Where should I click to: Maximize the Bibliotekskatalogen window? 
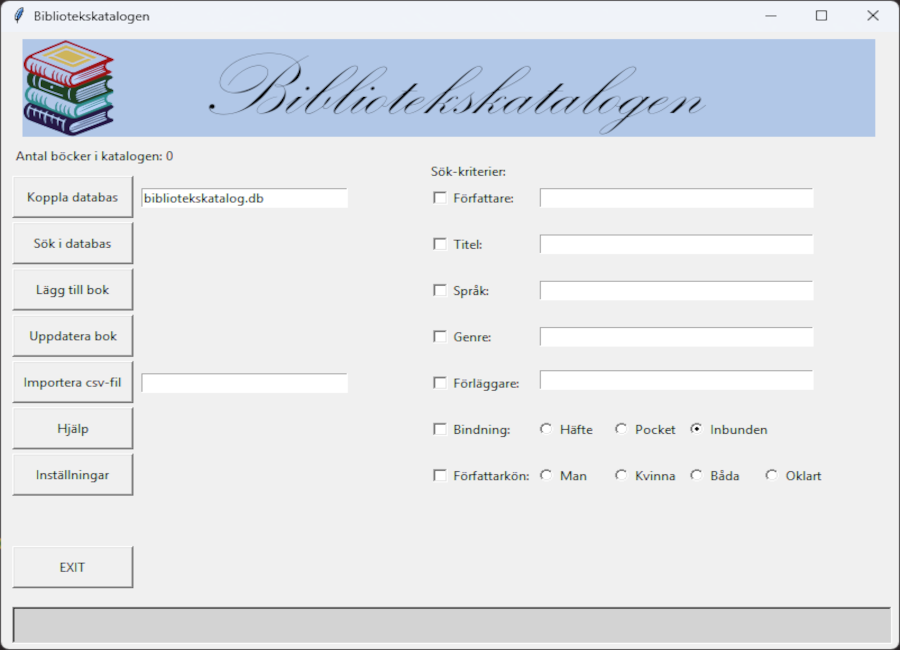821,16
